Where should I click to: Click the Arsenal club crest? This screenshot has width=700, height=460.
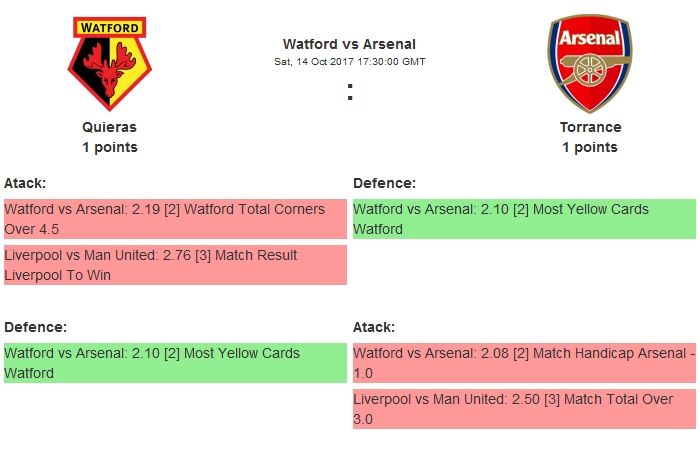point(590,64)
